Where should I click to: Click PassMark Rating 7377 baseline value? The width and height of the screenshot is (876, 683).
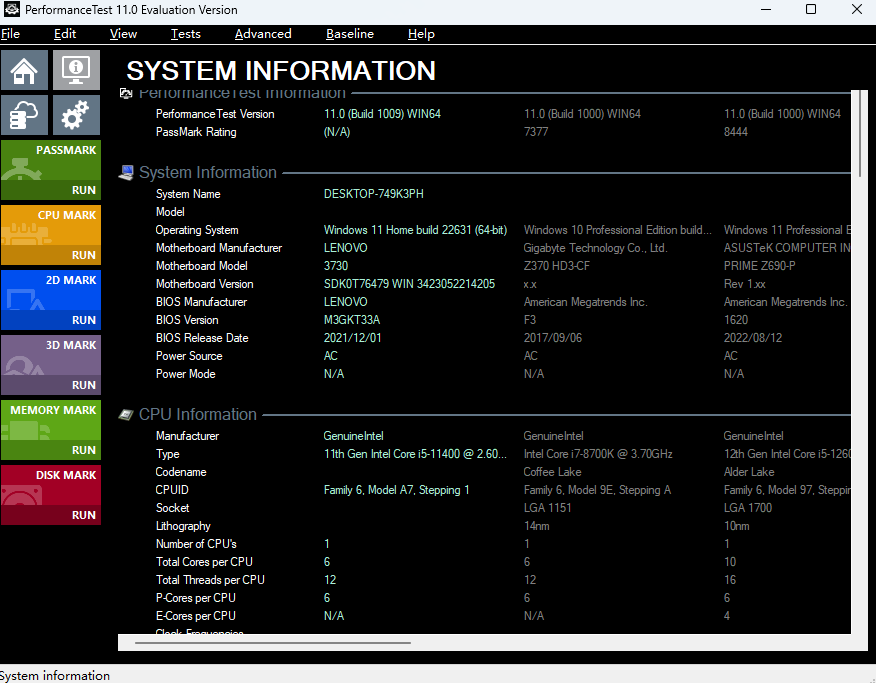tap(536, 132)
